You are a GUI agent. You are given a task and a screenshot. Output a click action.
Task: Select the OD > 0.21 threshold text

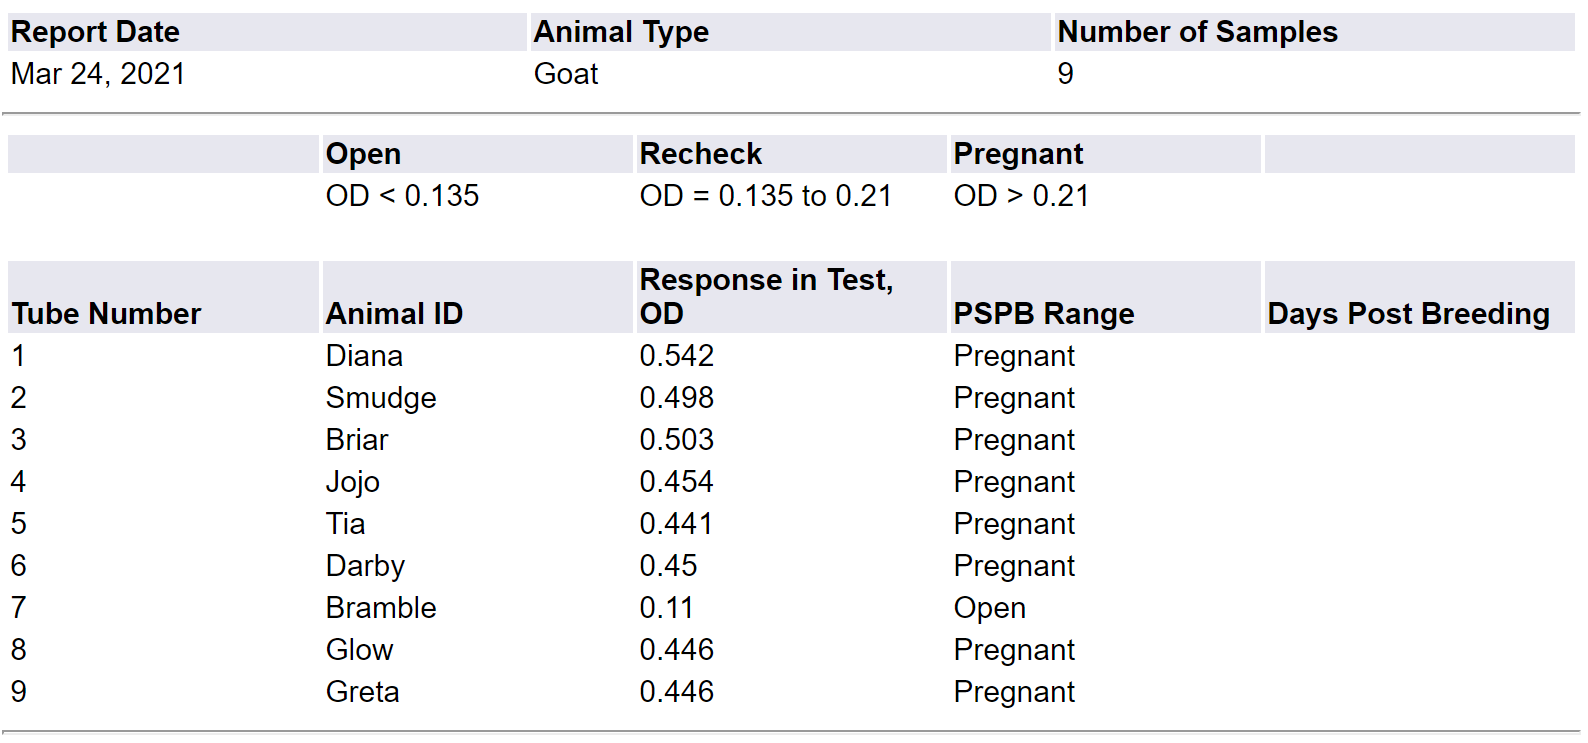1021,196
